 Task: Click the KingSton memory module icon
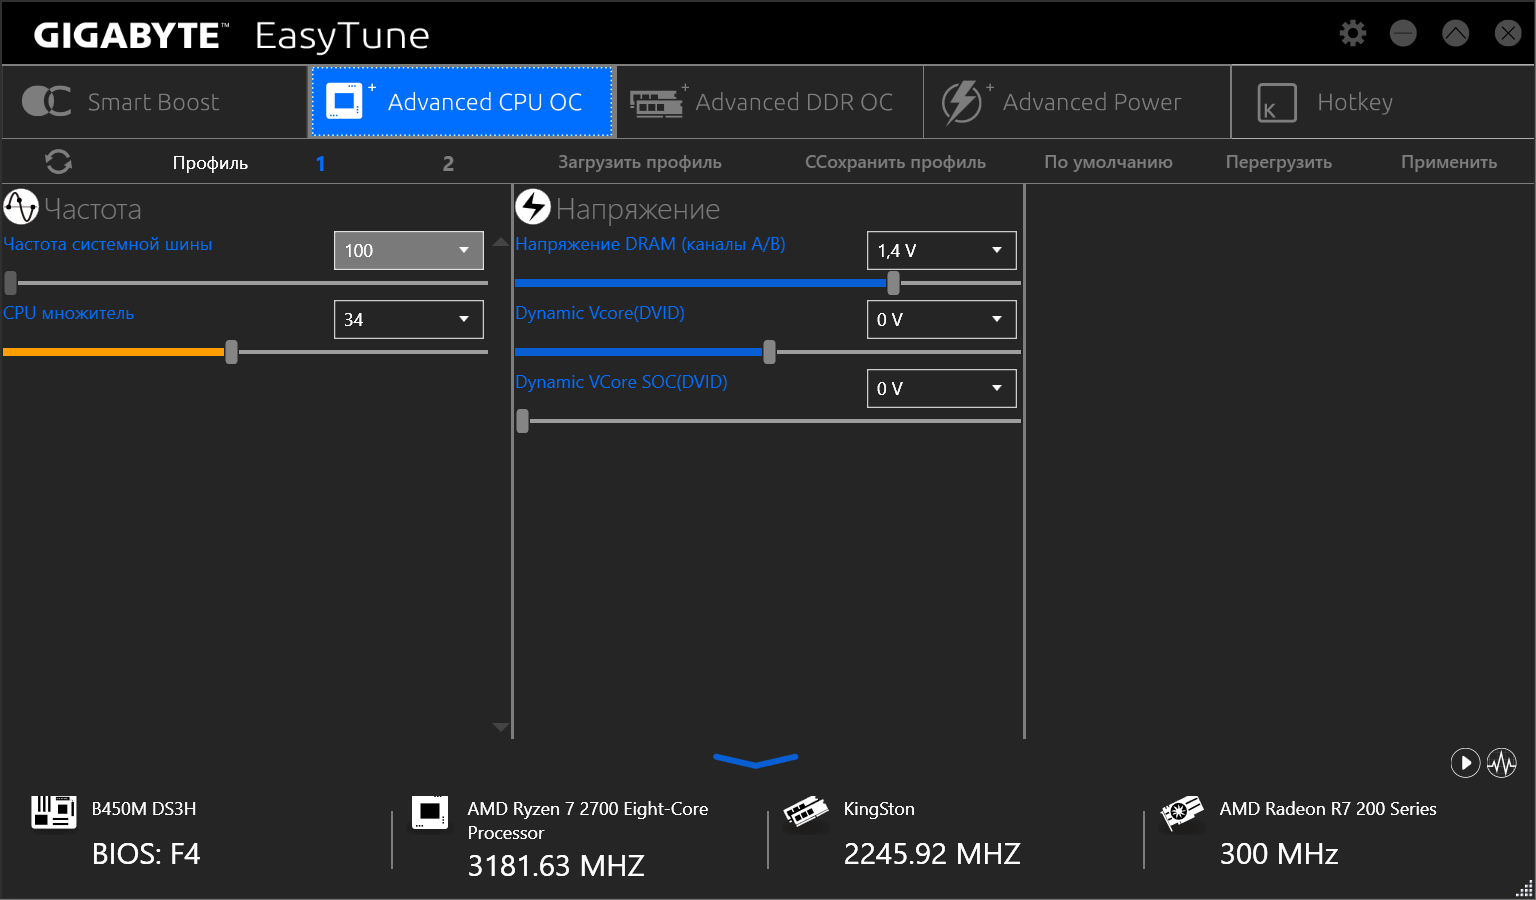point(806,811)
